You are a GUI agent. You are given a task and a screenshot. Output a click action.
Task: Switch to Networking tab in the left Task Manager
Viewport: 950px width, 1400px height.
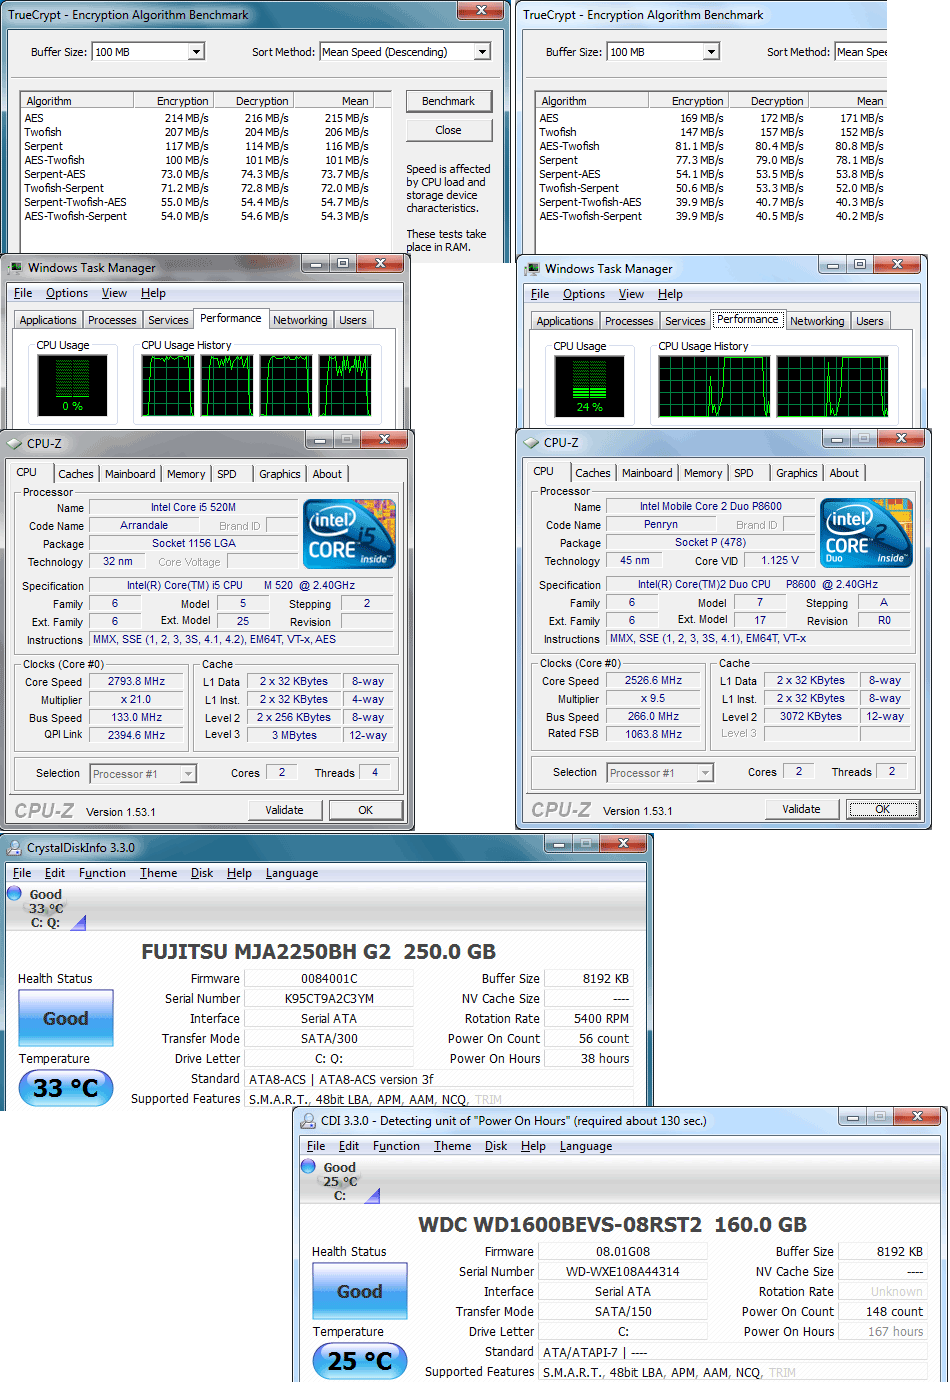pos(300,320)
